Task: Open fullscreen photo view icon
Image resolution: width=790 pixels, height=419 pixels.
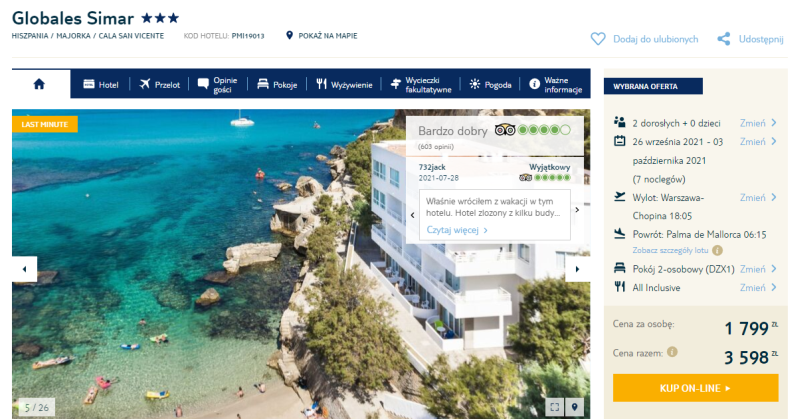Action: point(555,407)
